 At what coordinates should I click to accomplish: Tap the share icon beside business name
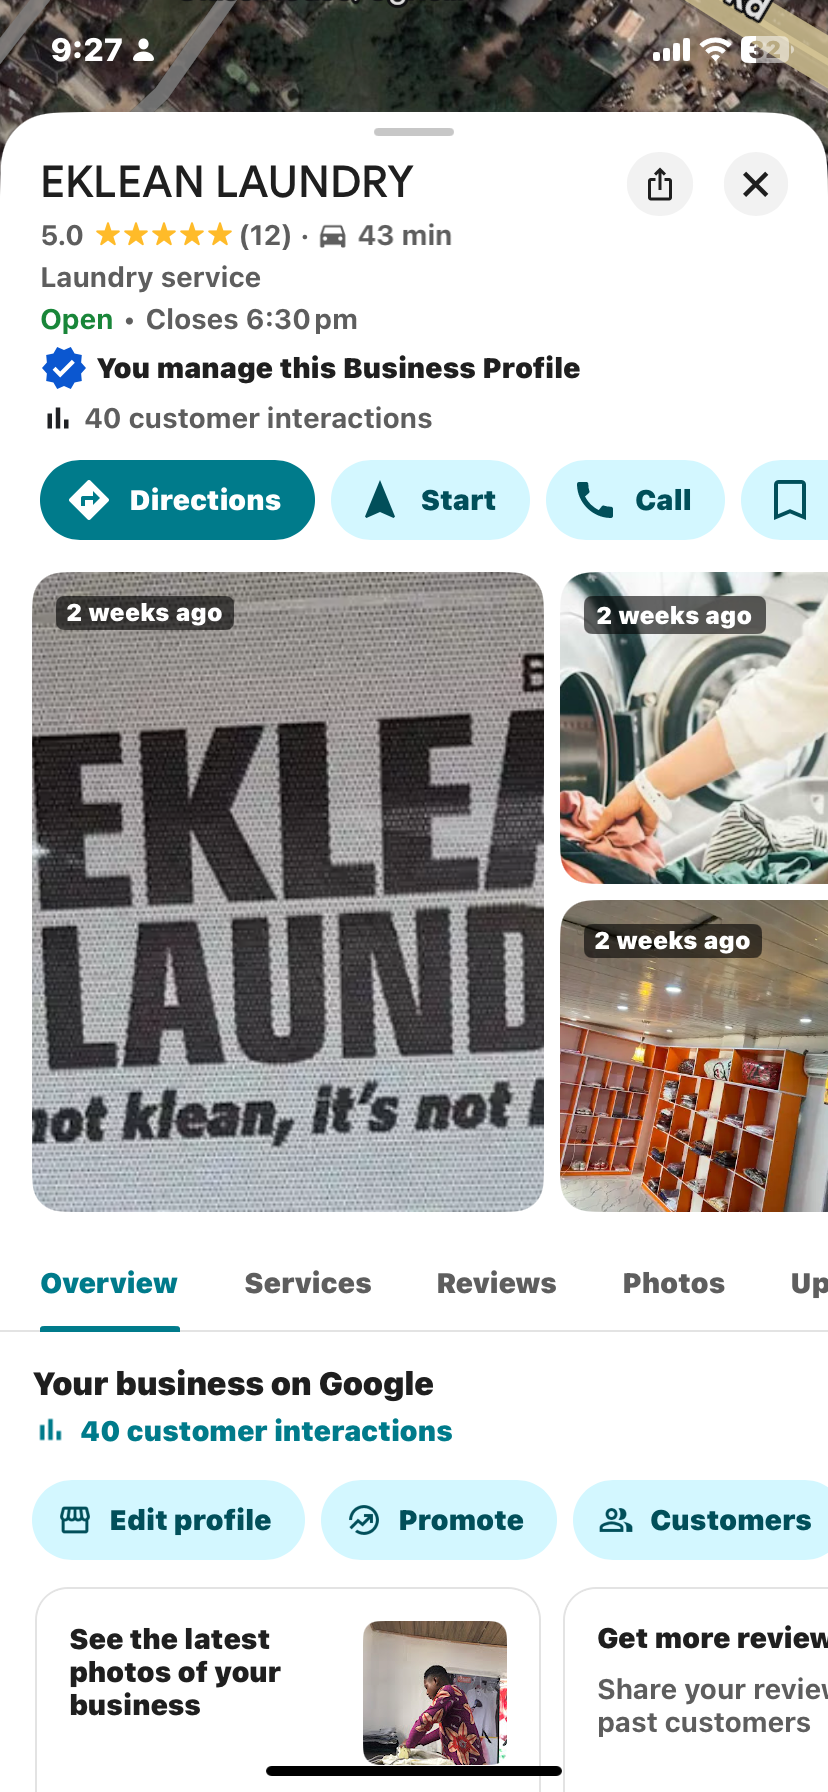[x=660, y=184]
